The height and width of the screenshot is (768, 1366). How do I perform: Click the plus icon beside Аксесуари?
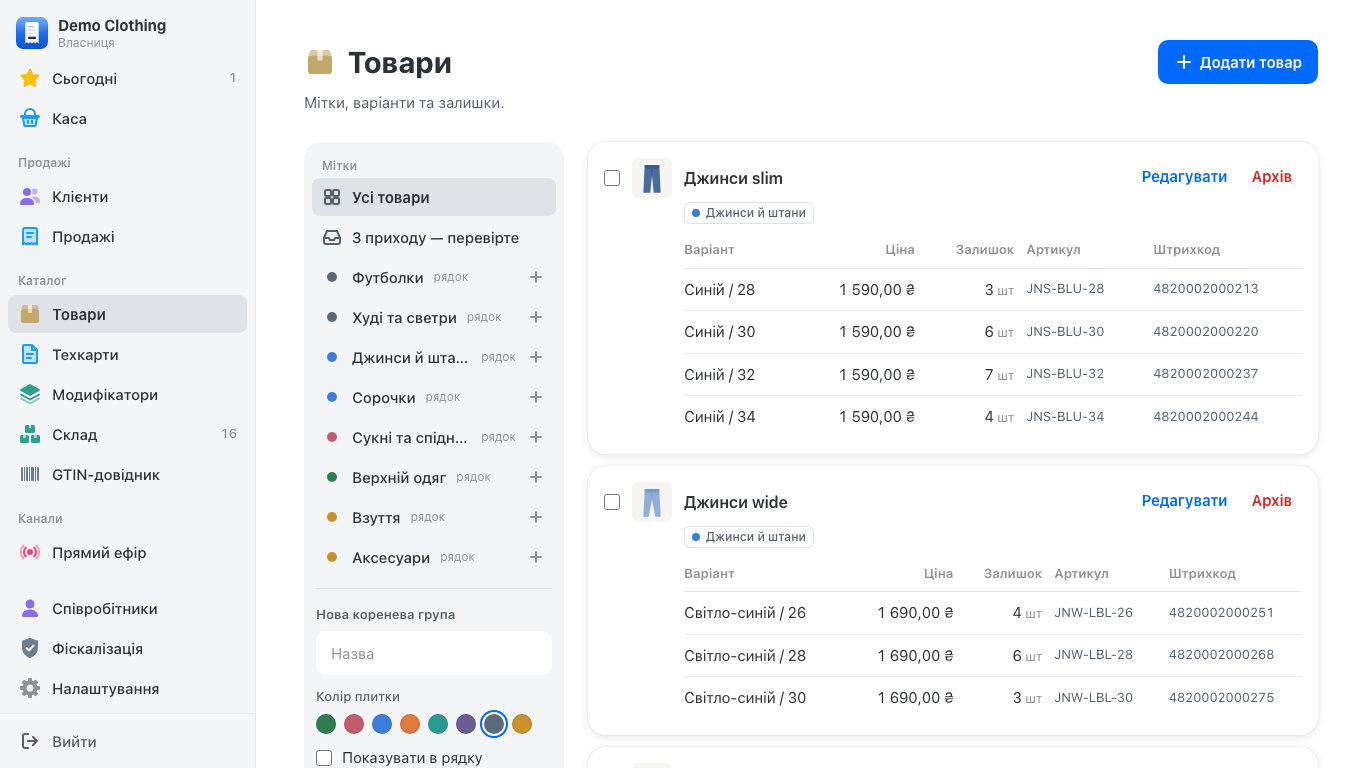(x=536, y=557)
